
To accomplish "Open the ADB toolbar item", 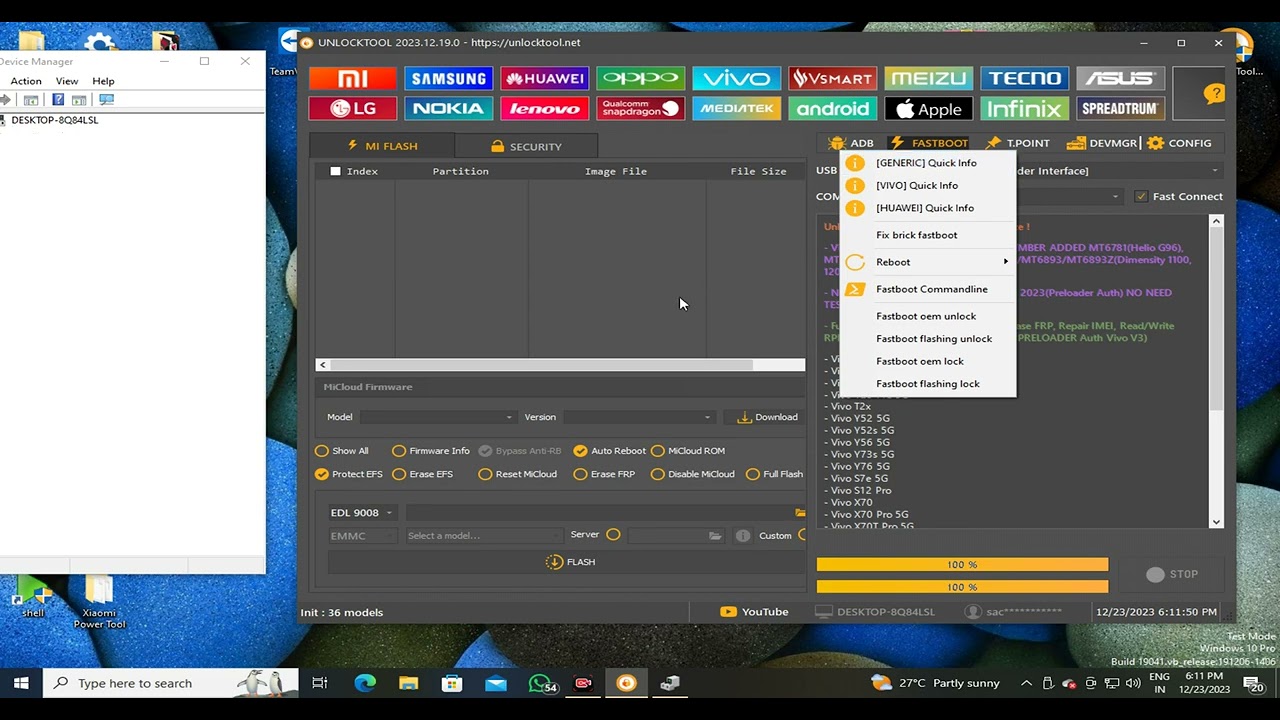I will pos(851,143).
